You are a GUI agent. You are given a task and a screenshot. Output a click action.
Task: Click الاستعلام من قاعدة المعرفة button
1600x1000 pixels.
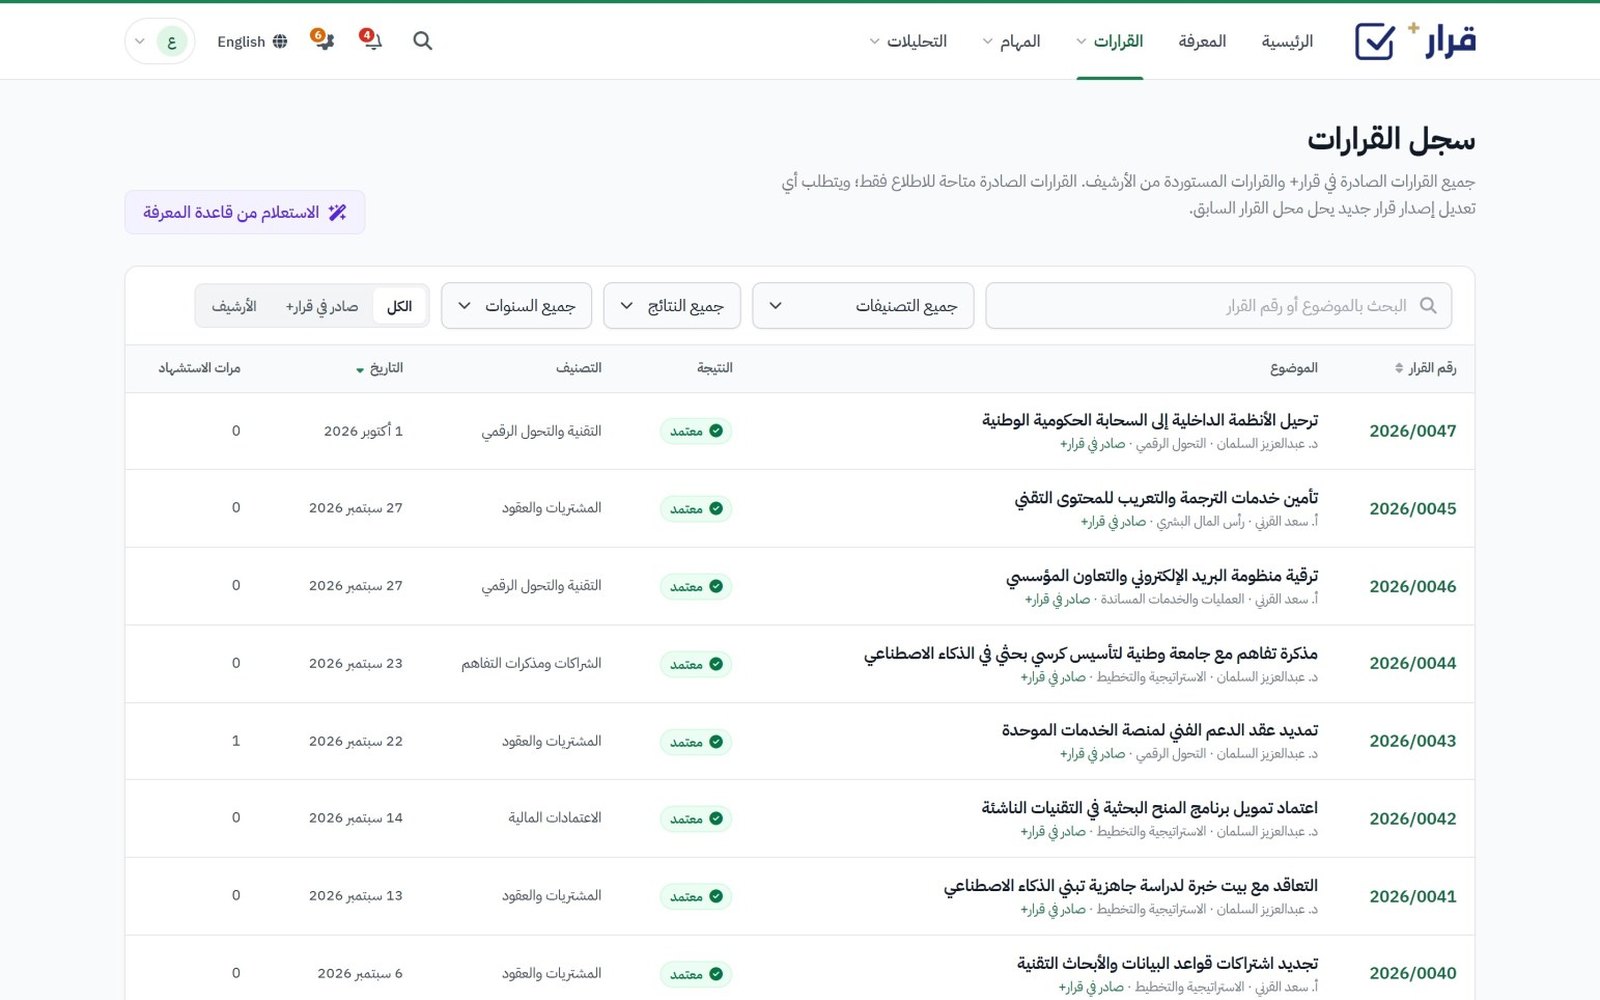click(x=245, y=212)
